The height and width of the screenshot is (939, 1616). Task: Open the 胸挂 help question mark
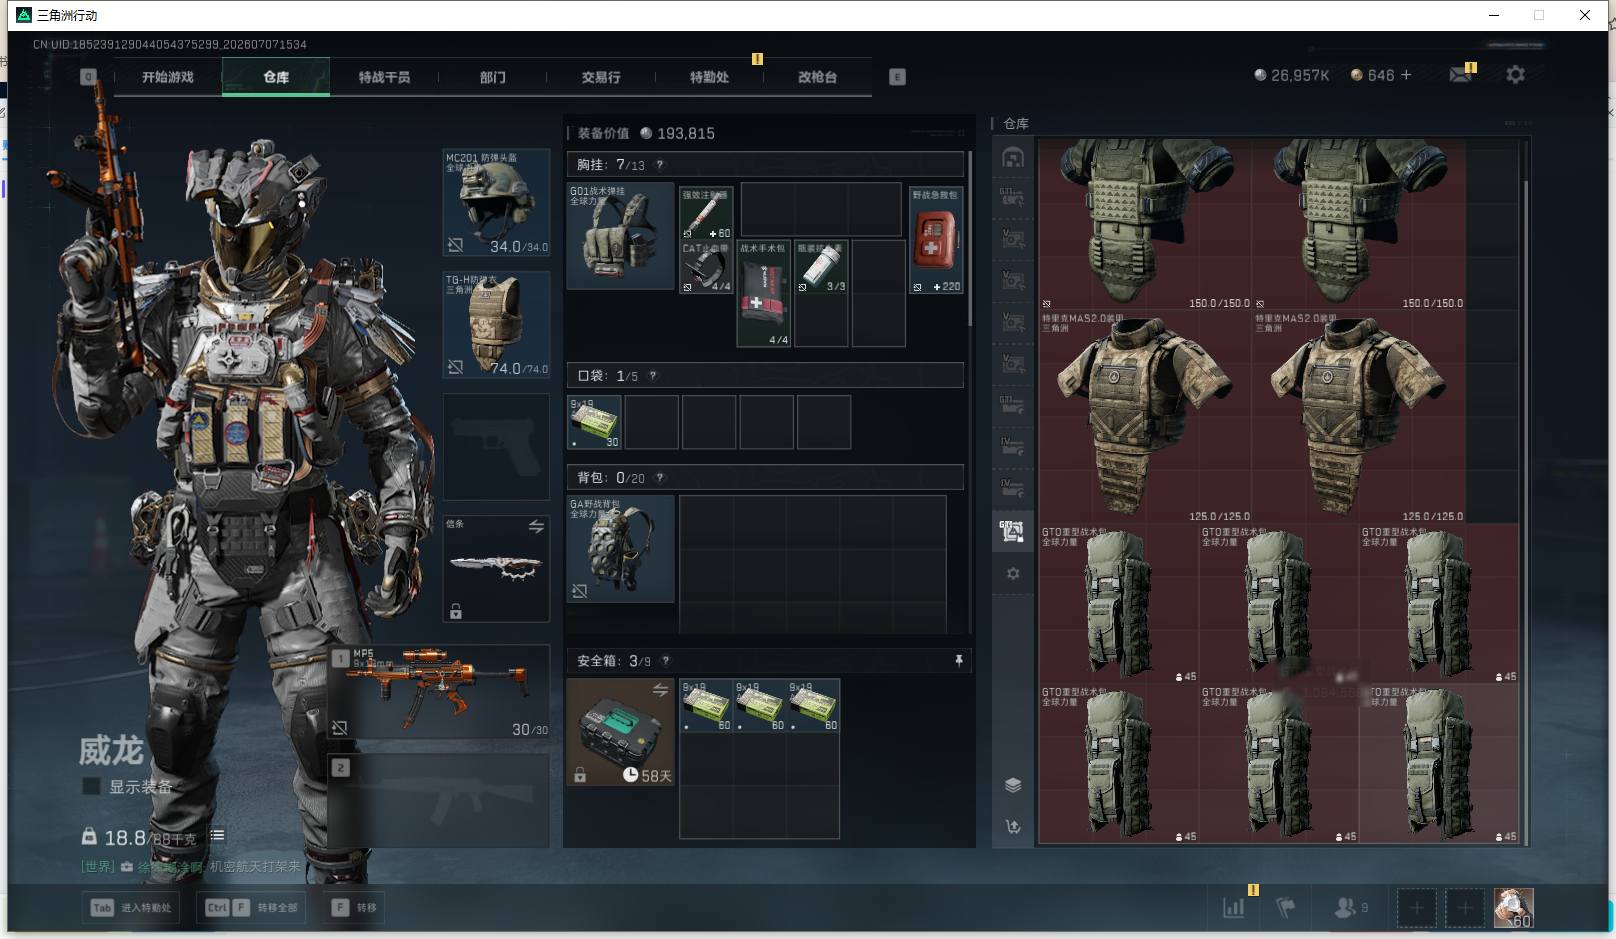(x=659, y=165)
